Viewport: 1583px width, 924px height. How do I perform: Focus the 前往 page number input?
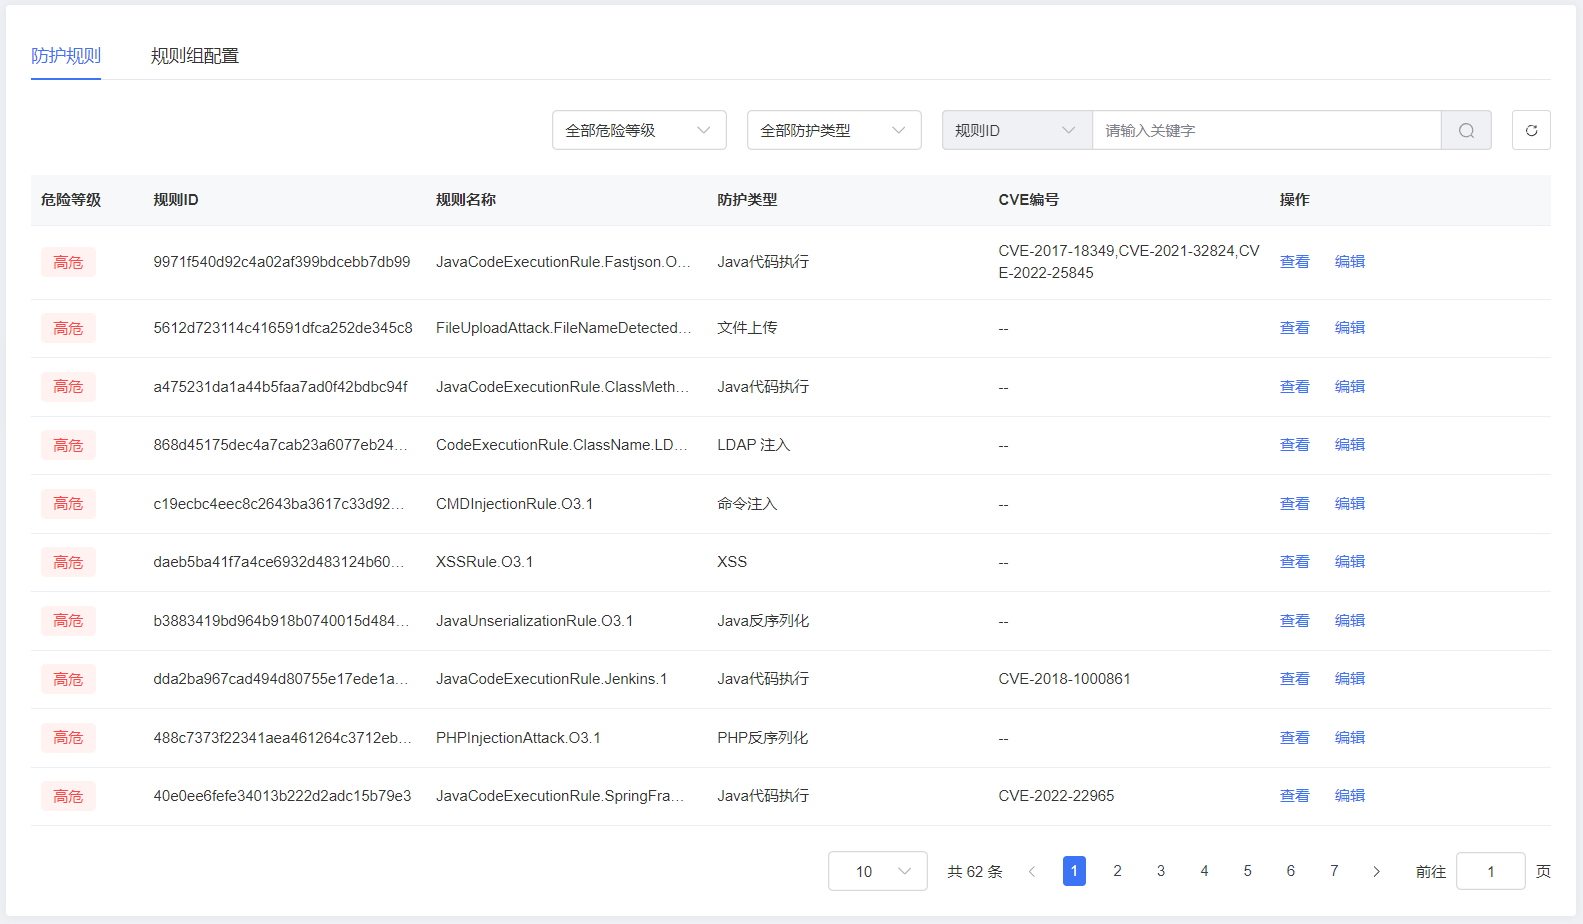point(1491,871)
